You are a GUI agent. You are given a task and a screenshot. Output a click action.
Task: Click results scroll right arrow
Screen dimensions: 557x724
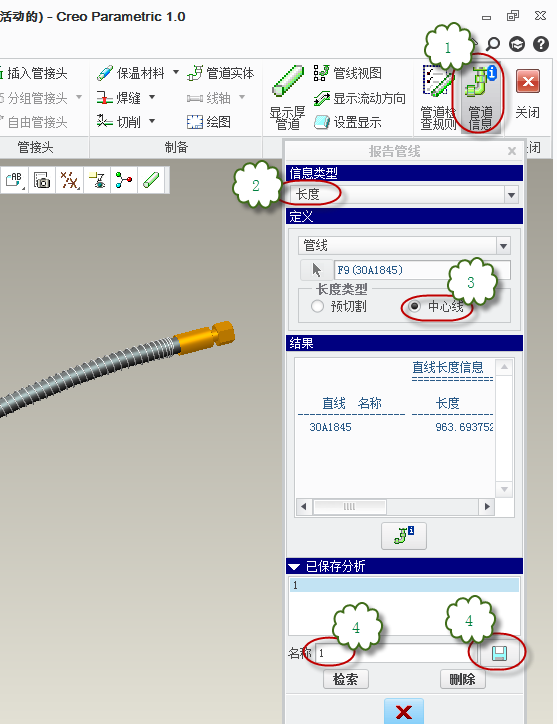487,507
